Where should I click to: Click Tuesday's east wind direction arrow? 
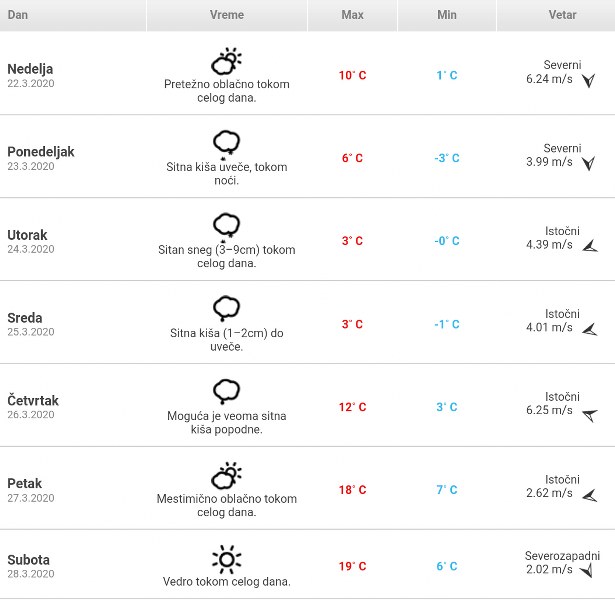point(588,246)
